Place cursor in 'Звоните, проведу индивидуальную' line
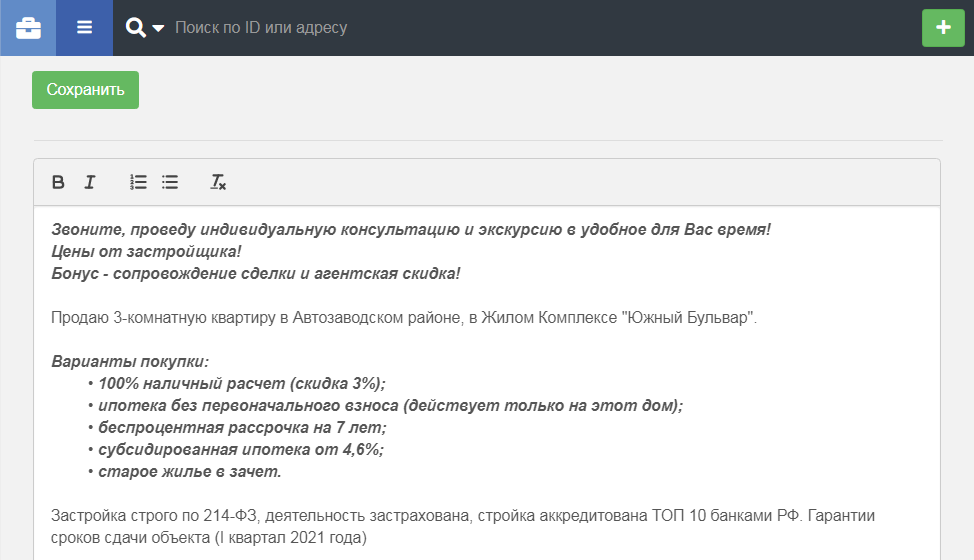 (x=411, y=229)
